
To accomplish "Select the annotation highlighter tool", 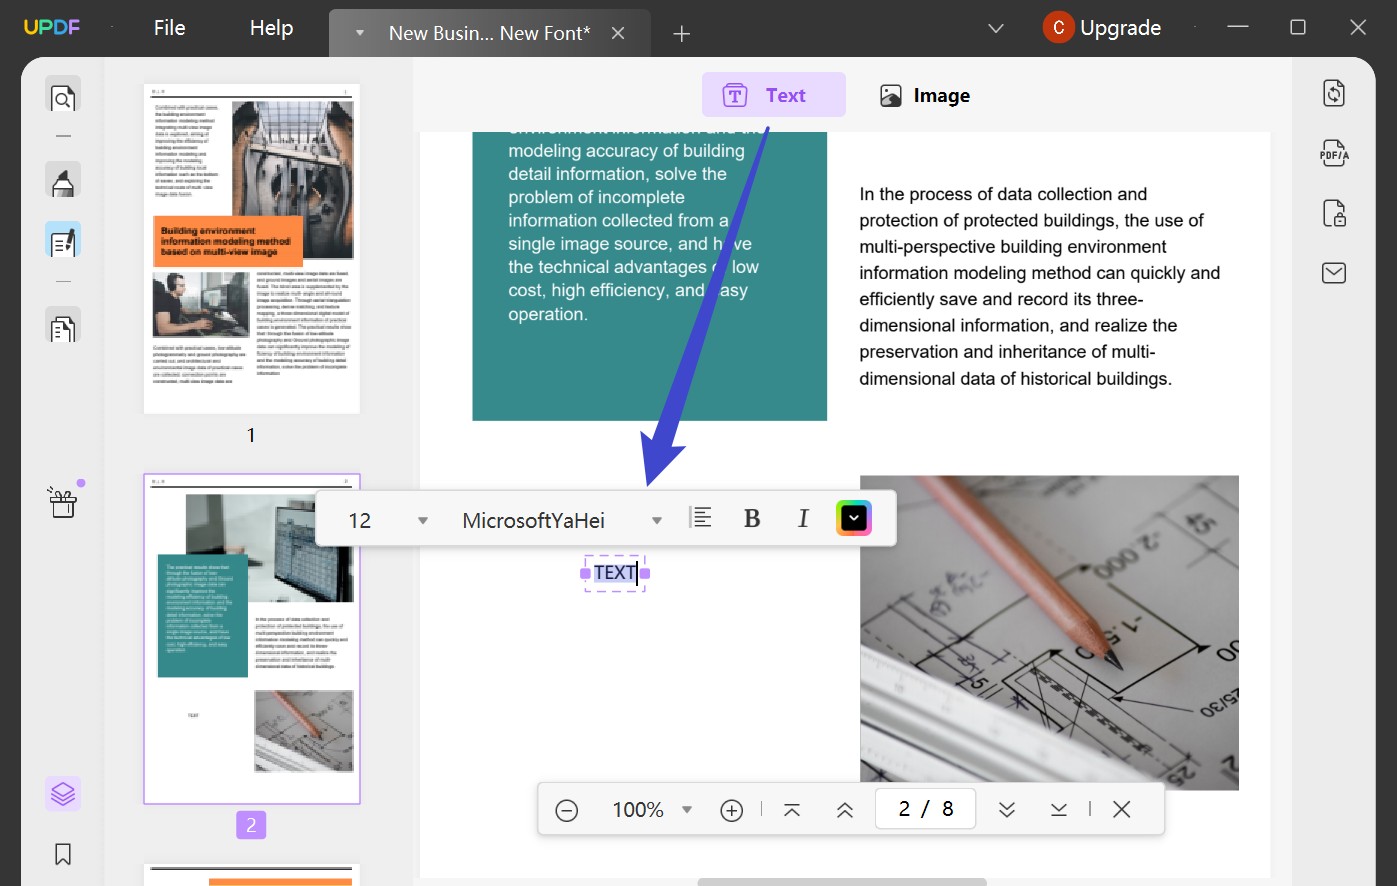I will [63, 181].
